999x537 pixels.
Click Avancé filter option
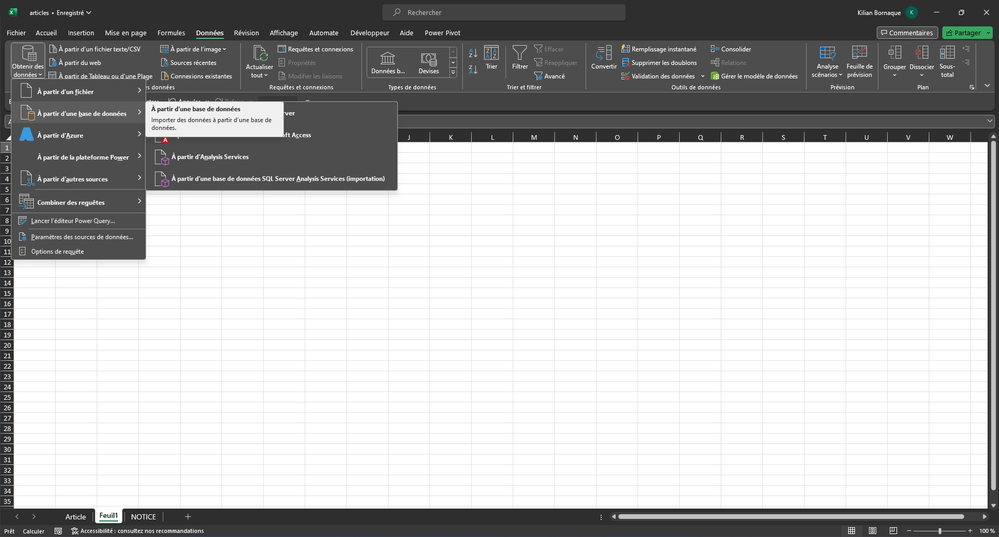point(550,76)
